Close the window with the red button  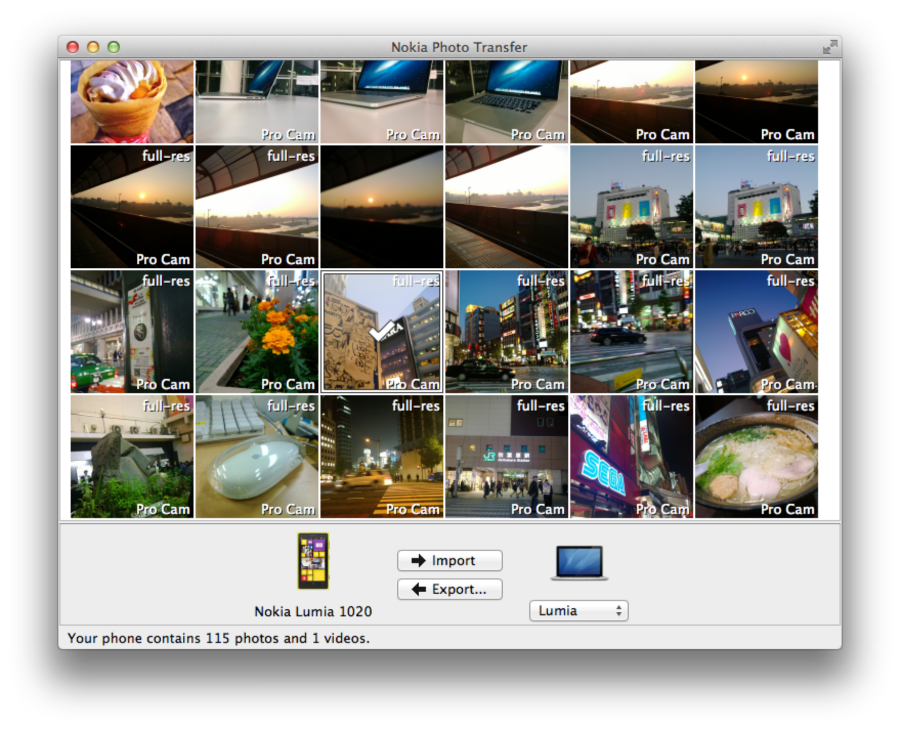pos(72,47)
